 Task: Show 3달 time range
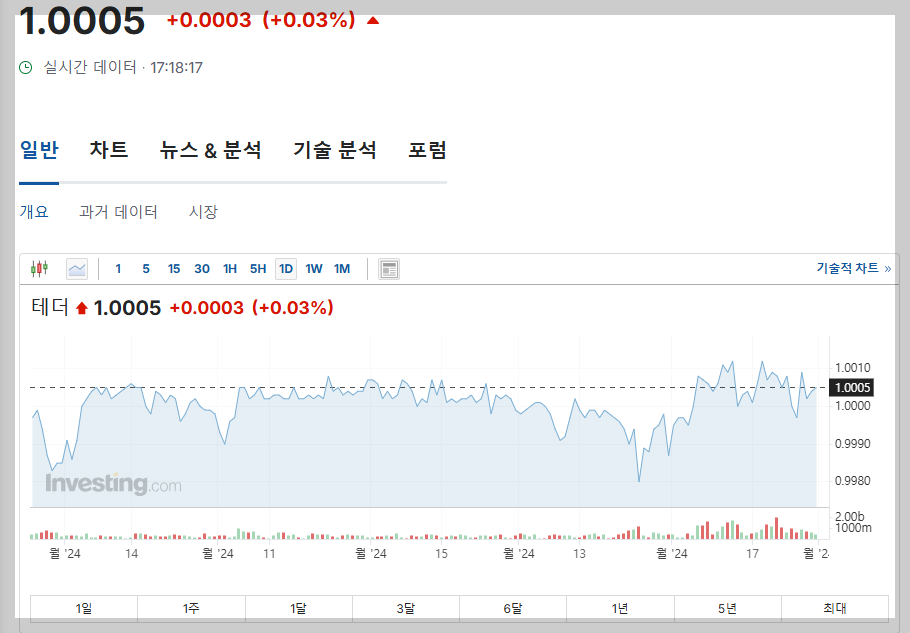(406, 608)
